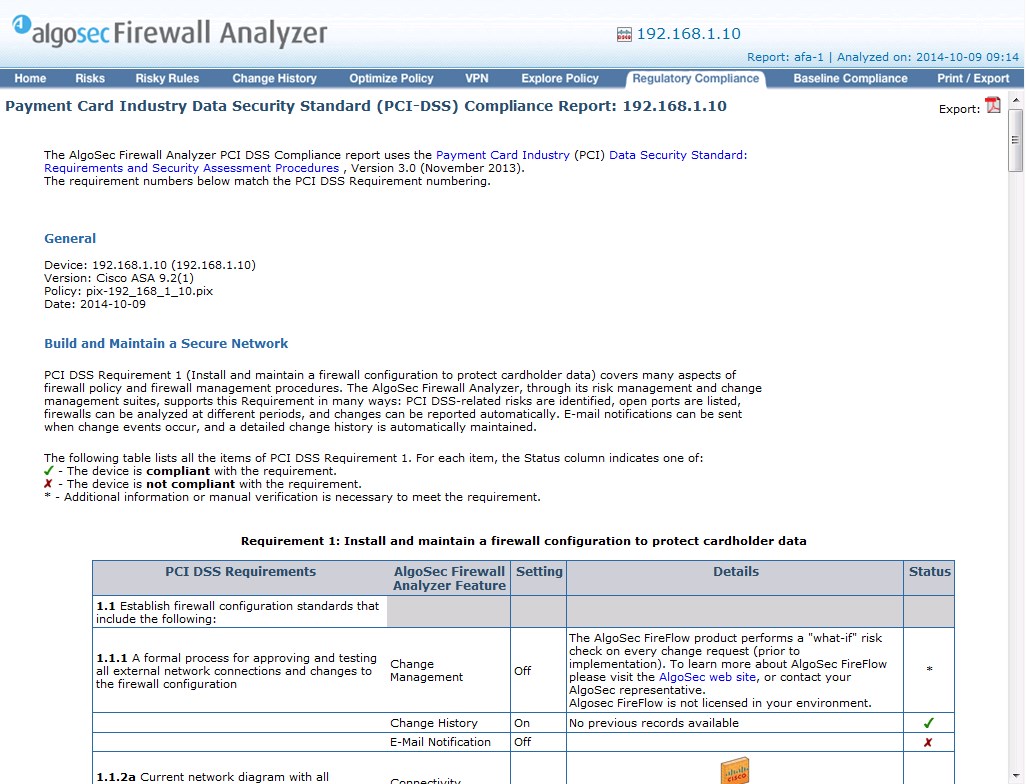Click 'Date: 2014-10-09' text
Image resolution: width=1026 pixels, height=784 pixels.
pos(95,304)
